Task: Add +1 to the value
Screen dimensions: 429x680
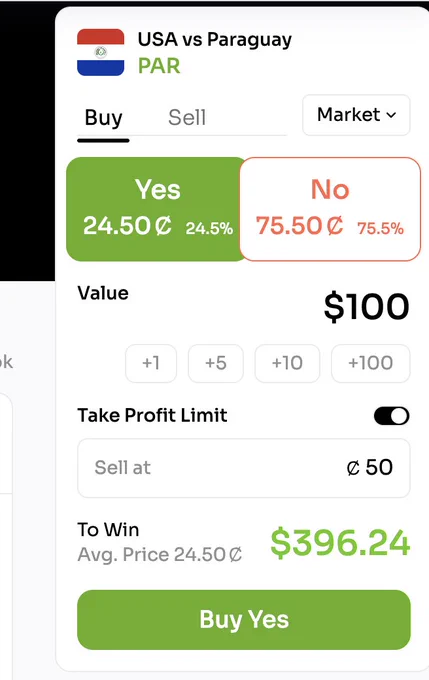Action: click(x=151, y=363)
